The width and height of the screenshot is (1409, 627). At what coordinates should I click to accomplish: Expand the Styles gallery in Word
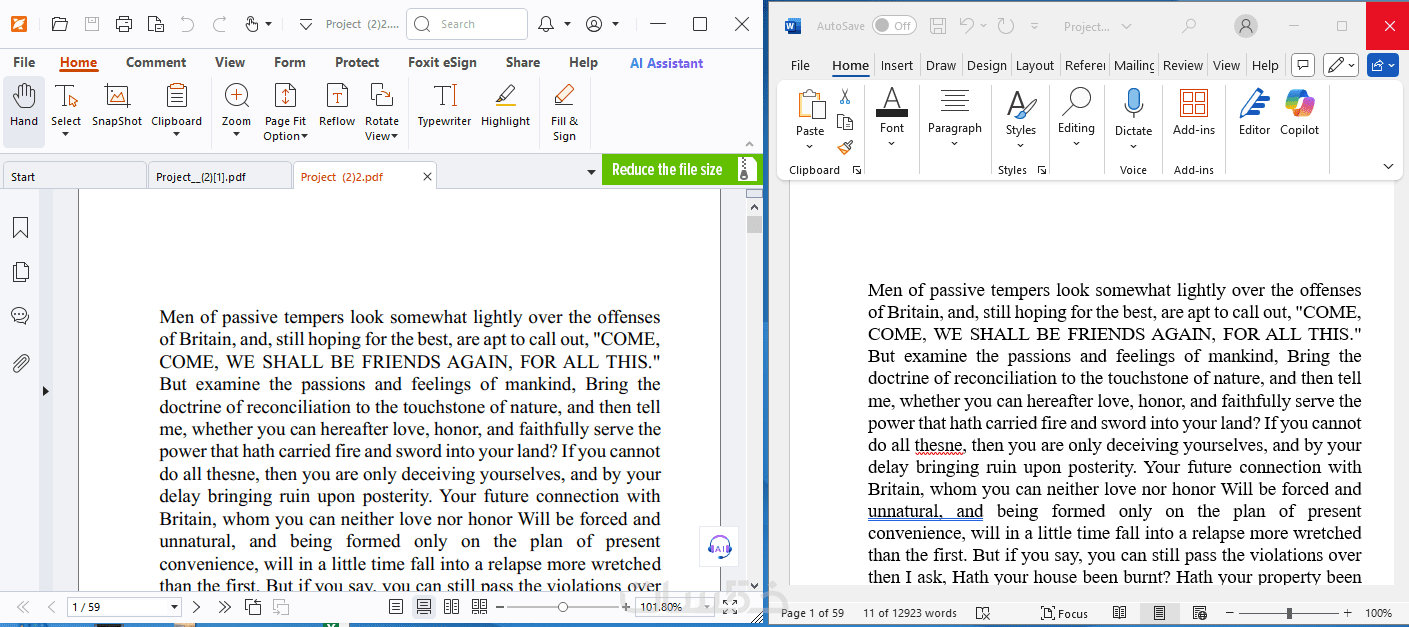(1021, 143)
